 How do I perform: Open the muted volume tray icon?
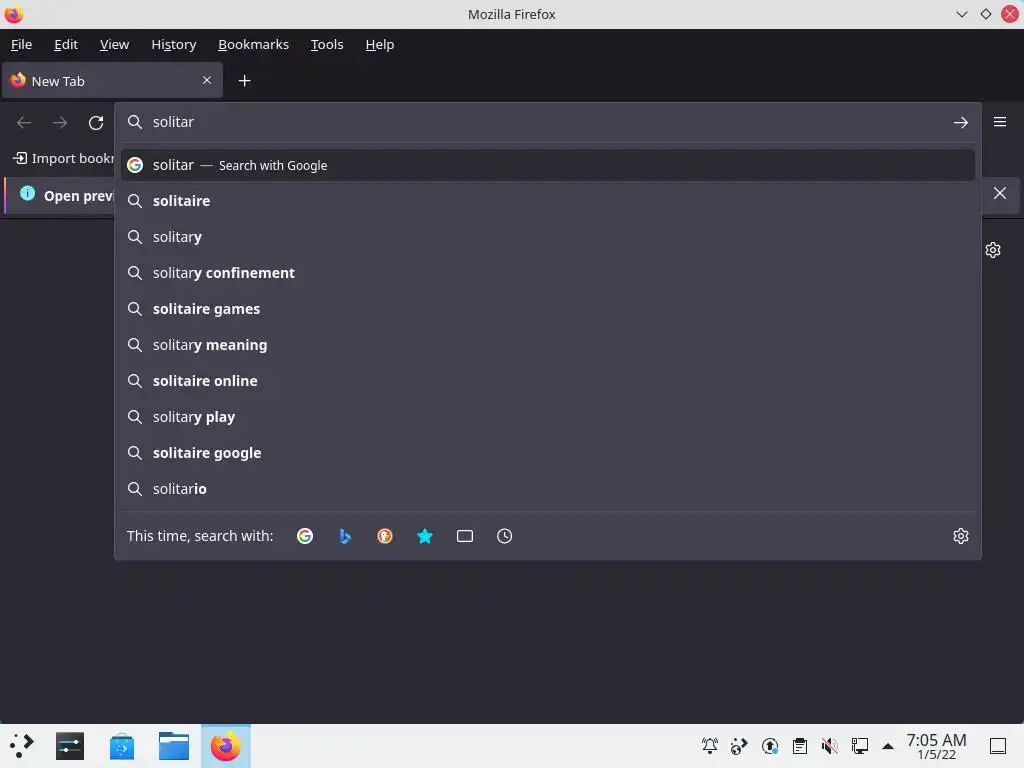click(x=829, y=746)
